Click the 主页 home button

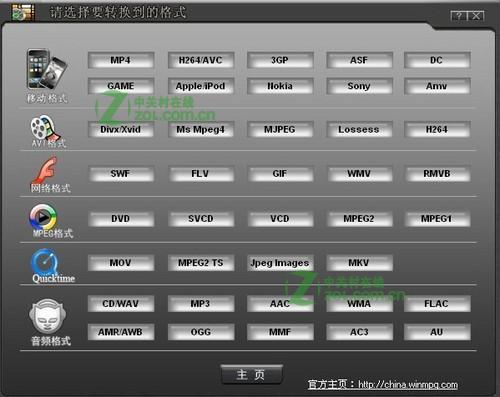pyautogui.click(x=251, y=375)
